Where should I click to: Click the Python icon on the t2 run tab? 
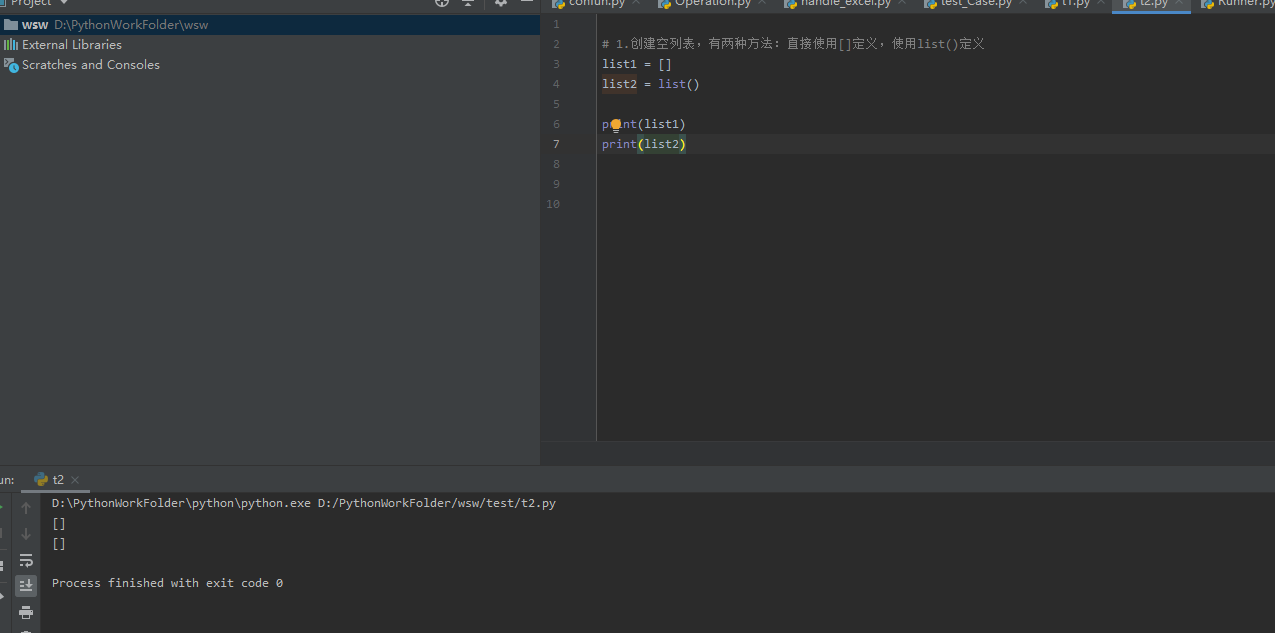pyautogui.click(x=40, y=479)
